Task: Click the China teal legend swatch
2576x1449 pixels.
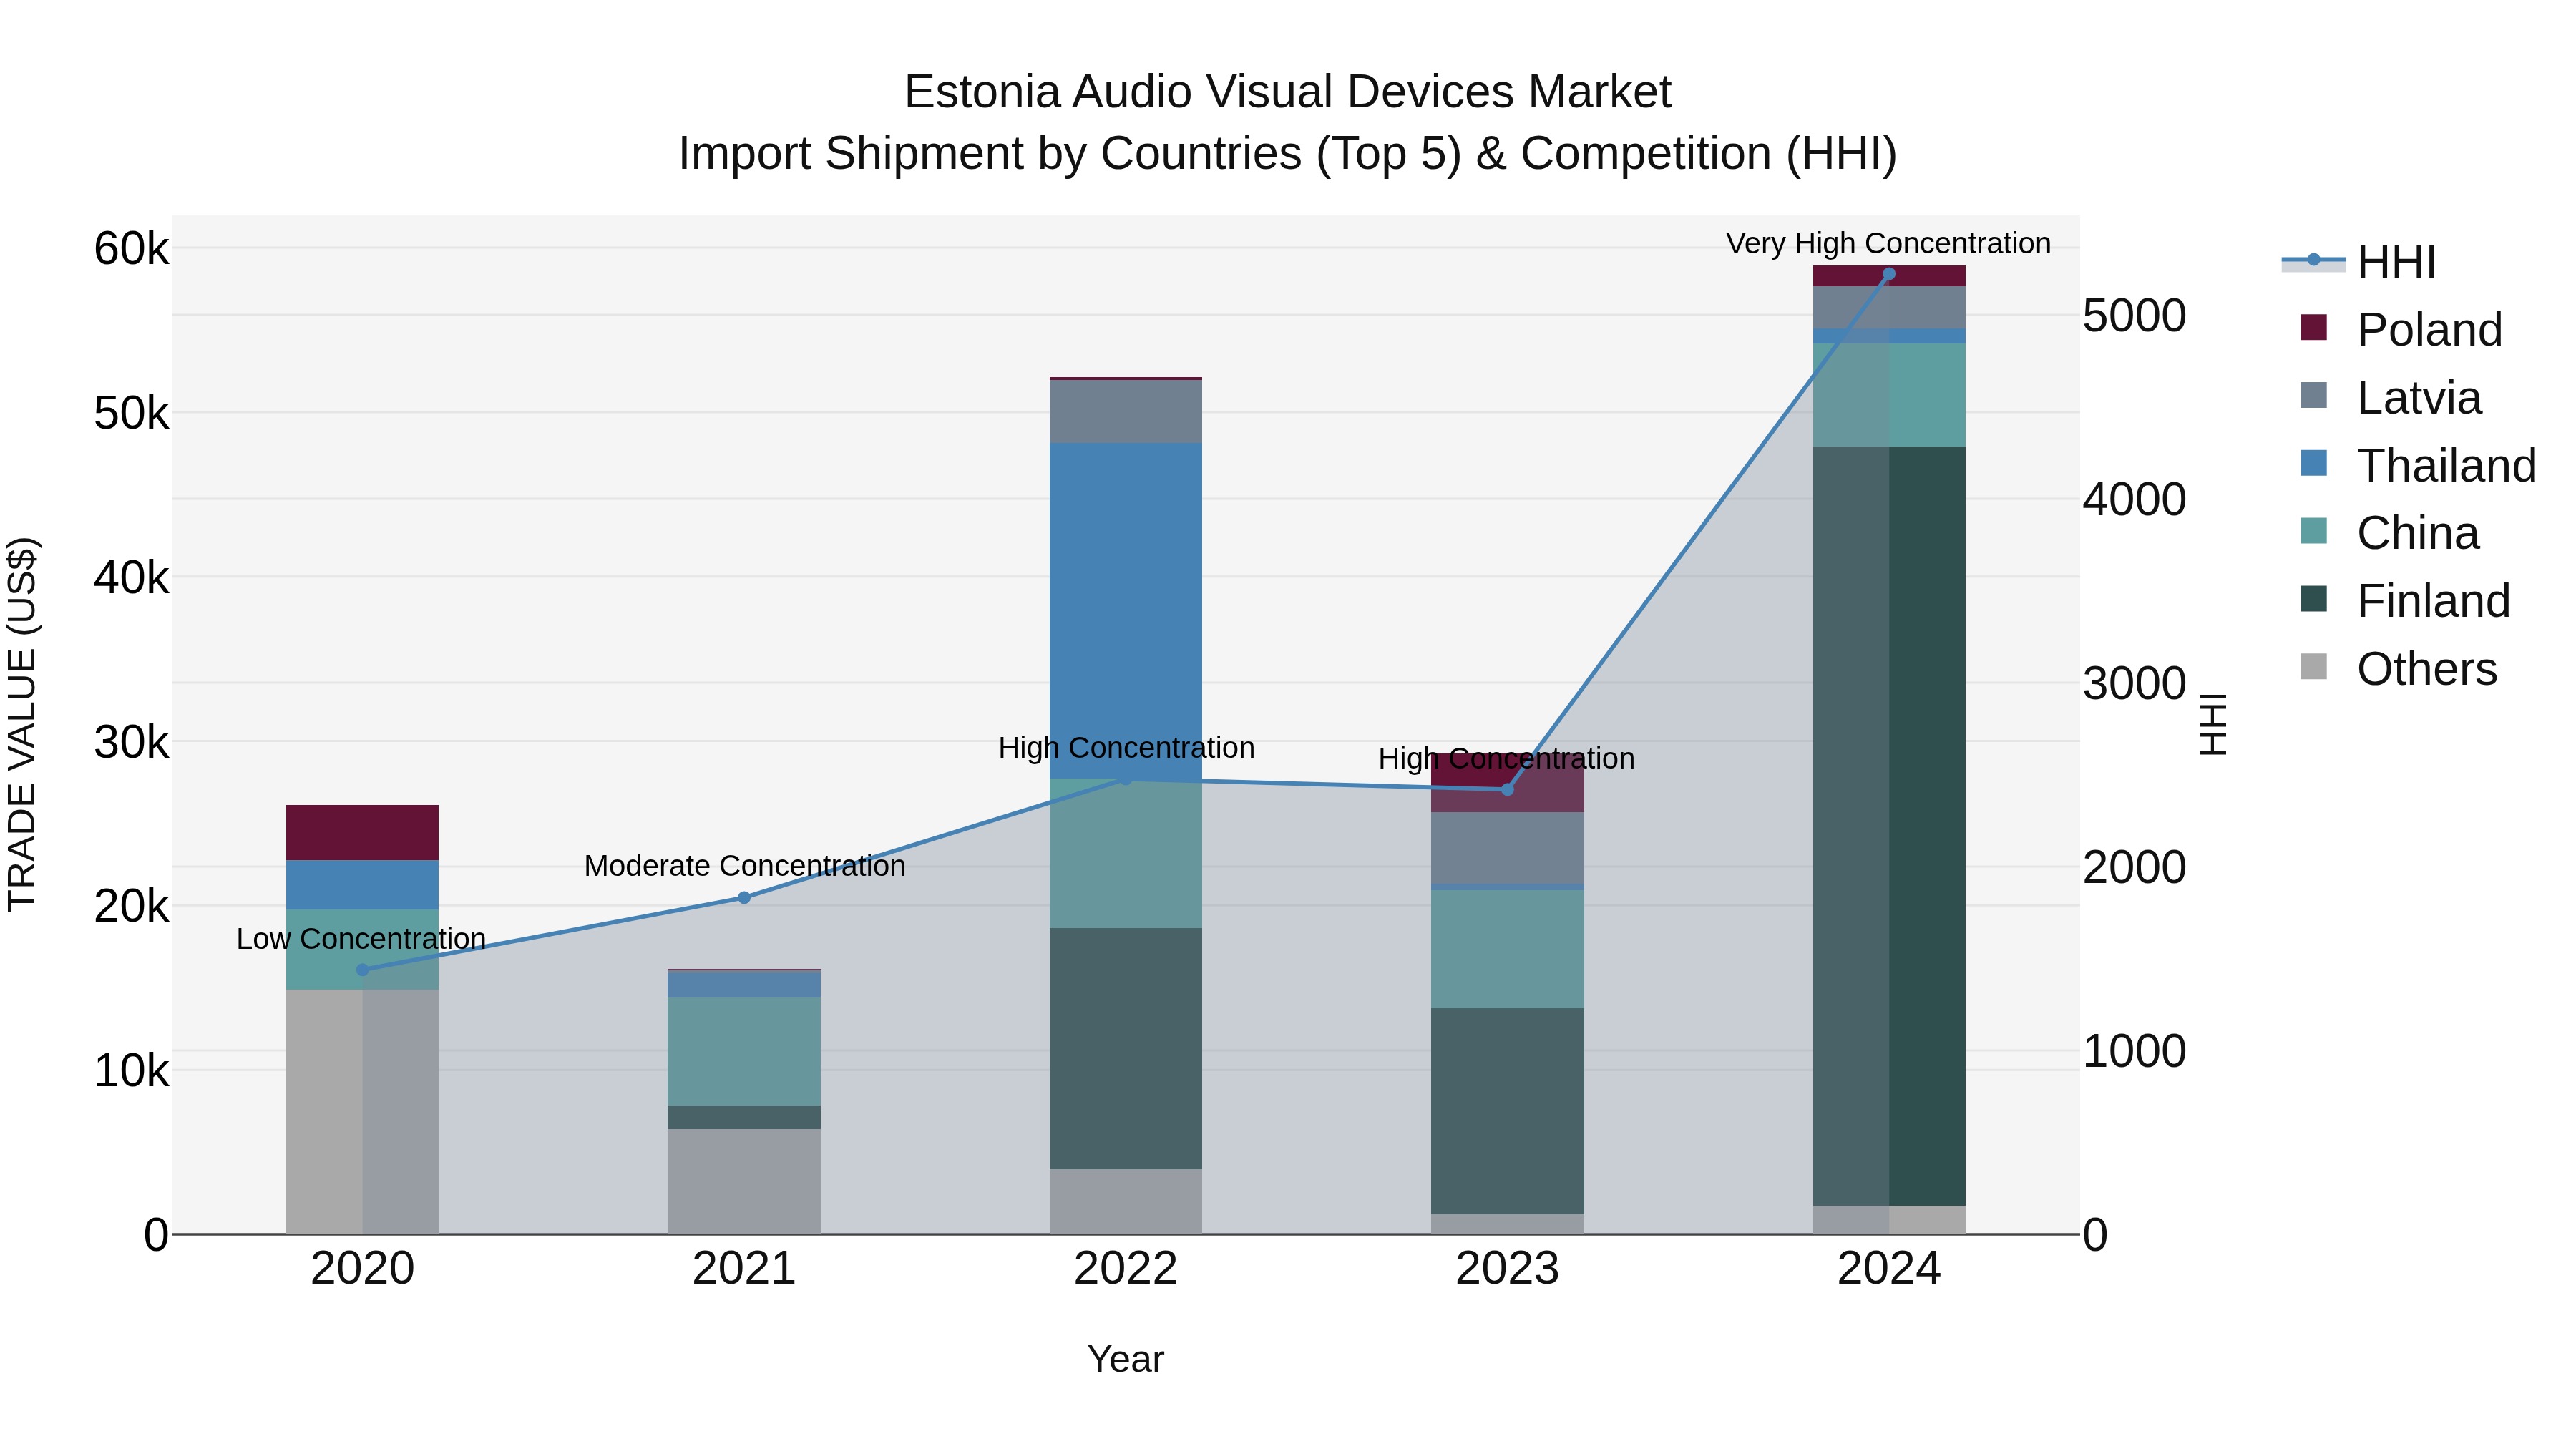Action: pyautogui.click(x=2313, y=531)
